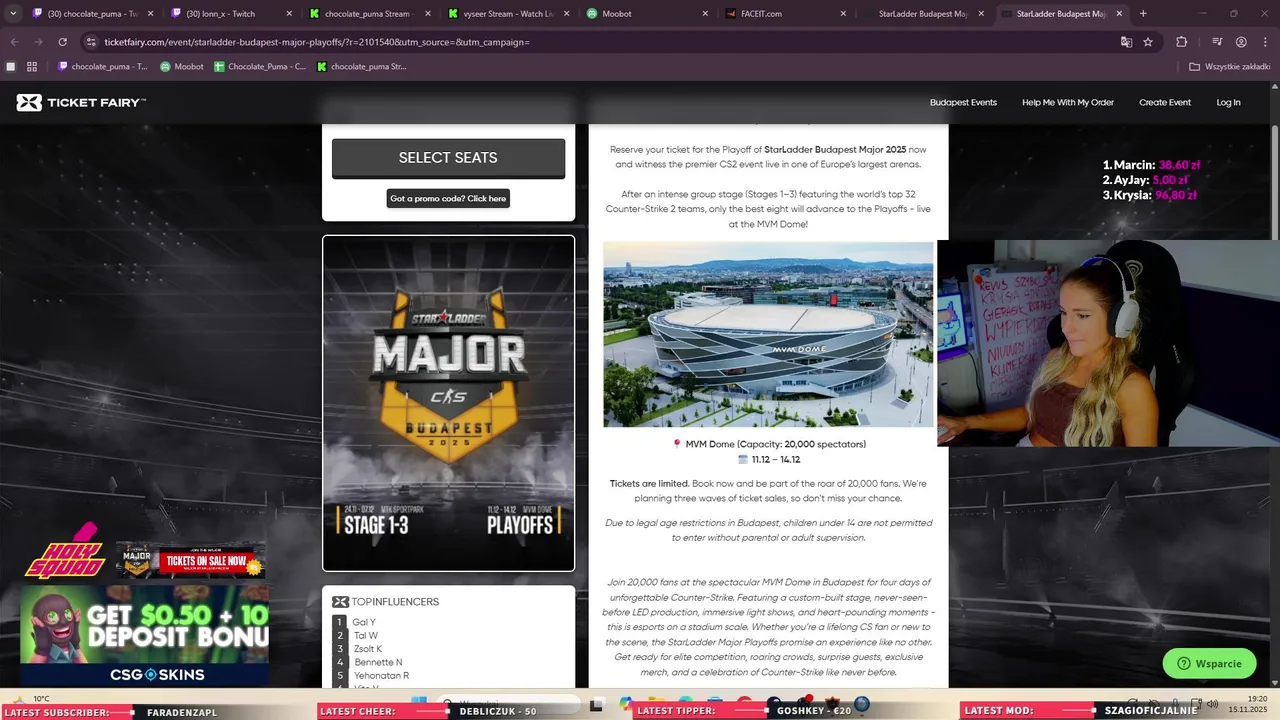
Task: Open Help Me With My Order
Action: (x=1067, y=102)
